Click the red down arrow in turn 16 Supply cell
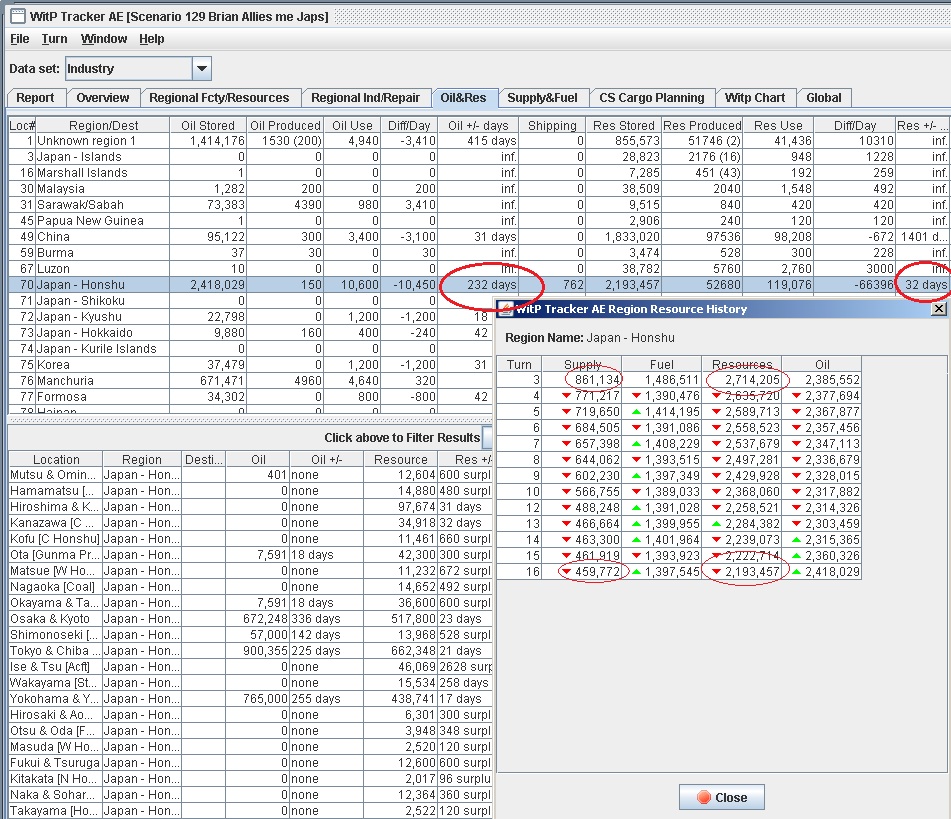The image size is (951, 819). tap(566, 572)
